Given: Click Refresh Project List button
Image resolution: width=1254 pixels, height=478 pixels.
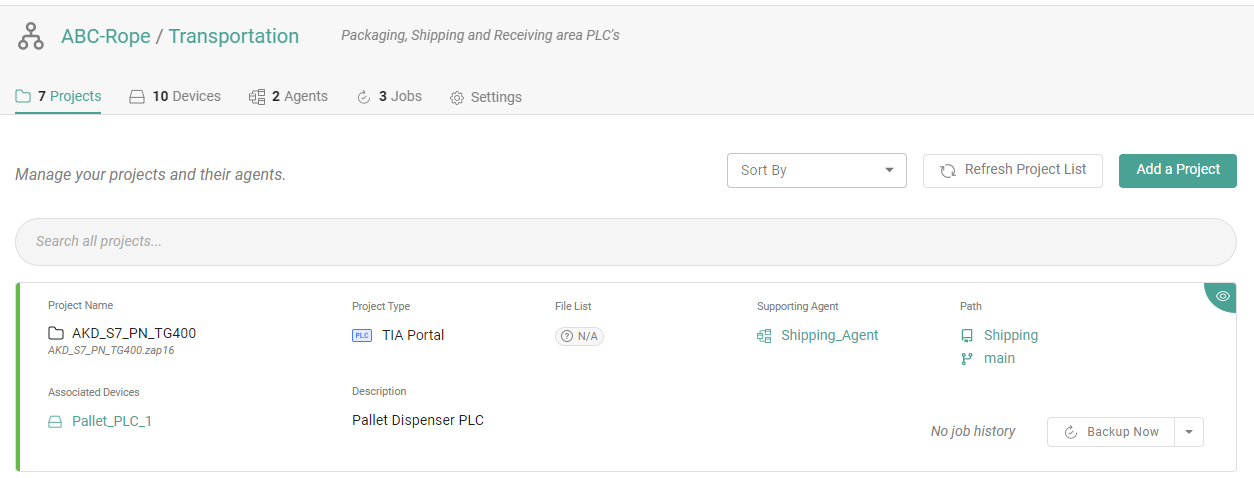Looking at the screenshot, I should point(1012,170).
